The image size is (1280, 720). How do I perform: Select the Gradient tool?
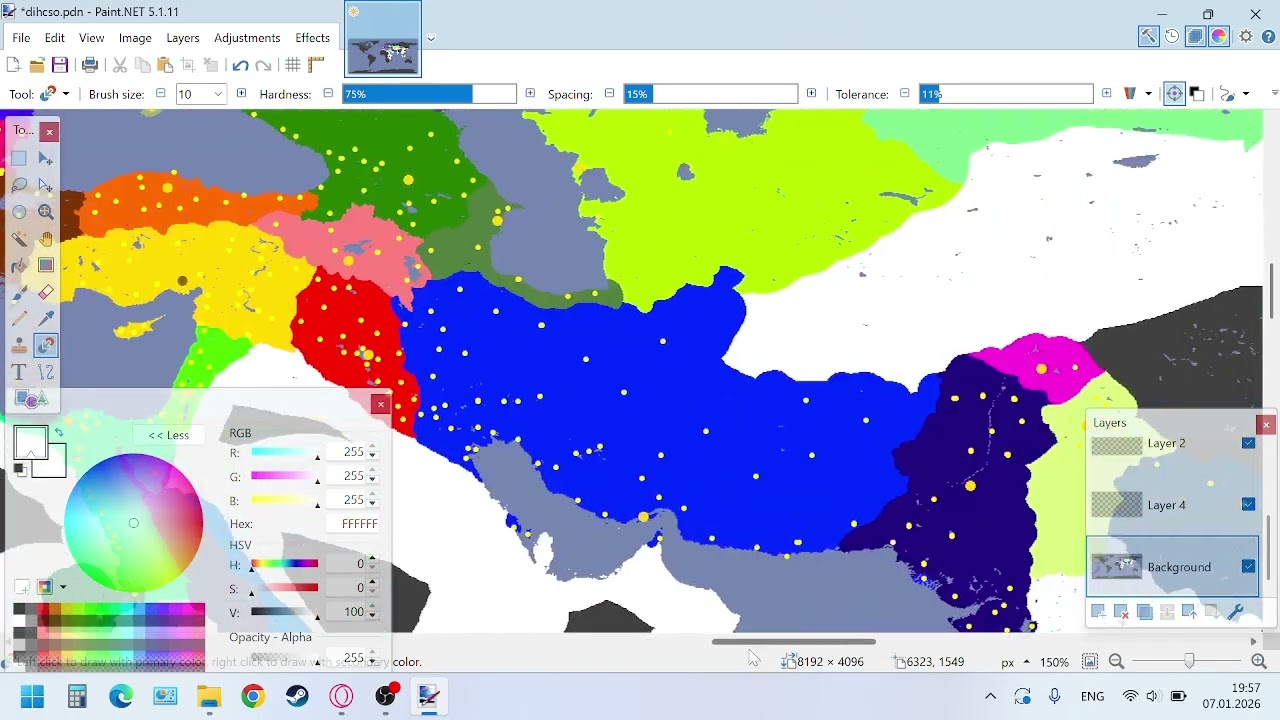click(46, 266)
